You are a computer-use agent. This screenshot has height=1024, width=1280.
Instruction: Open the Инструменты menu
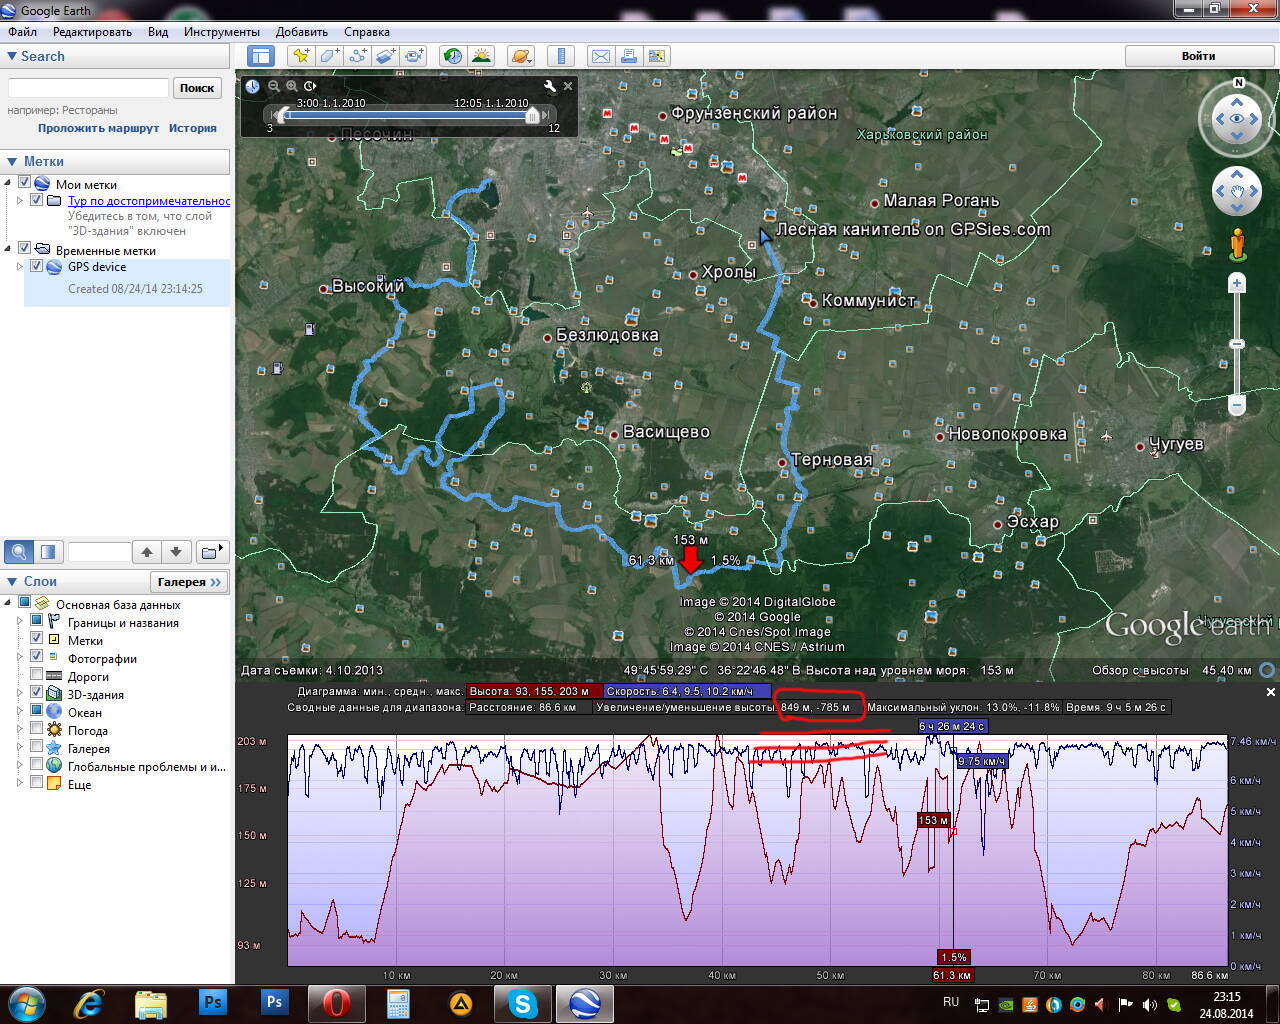click(x=221, y=32)
